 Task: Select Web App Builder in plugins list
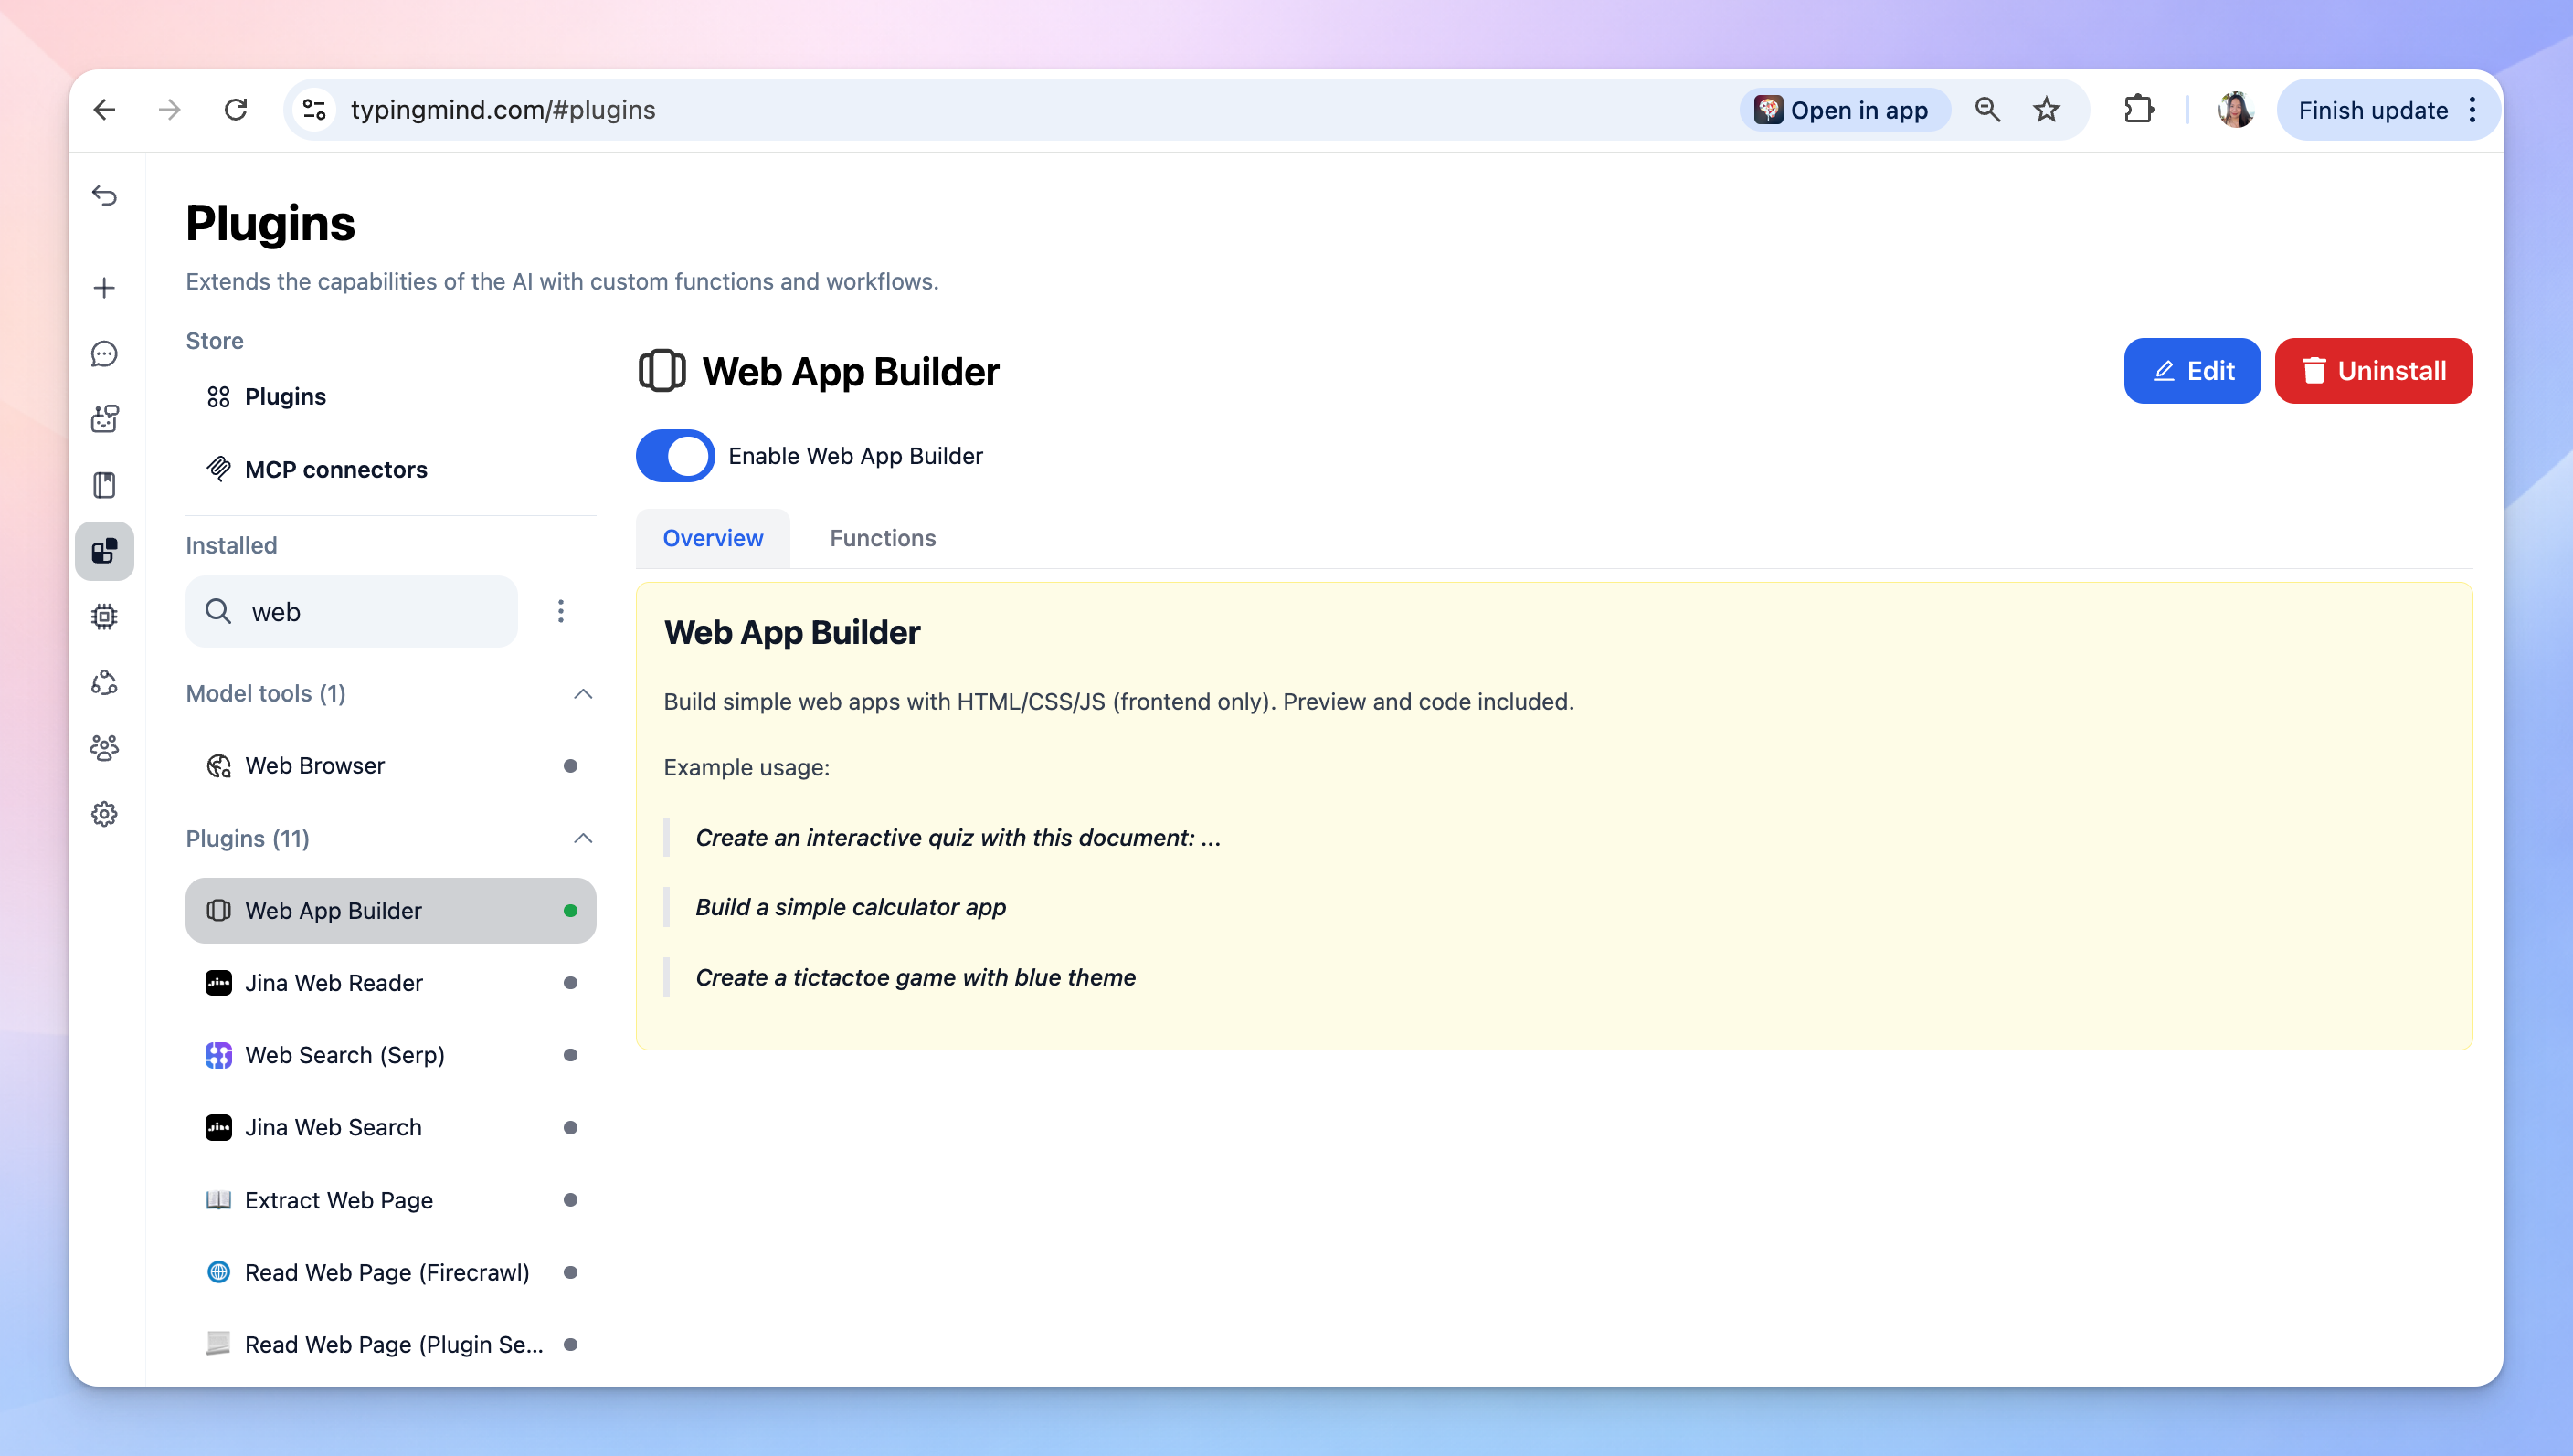coord(391,911)
